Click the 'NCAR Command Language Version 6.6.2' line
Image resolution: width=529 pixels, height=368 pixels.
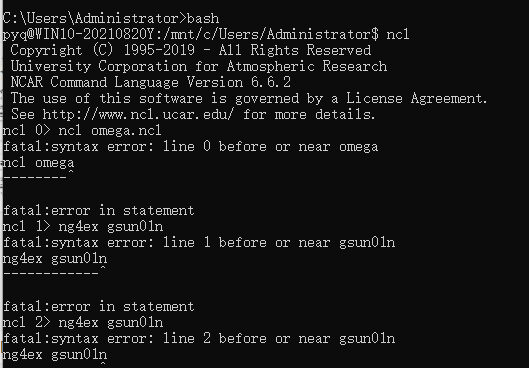tap(150, 82)
